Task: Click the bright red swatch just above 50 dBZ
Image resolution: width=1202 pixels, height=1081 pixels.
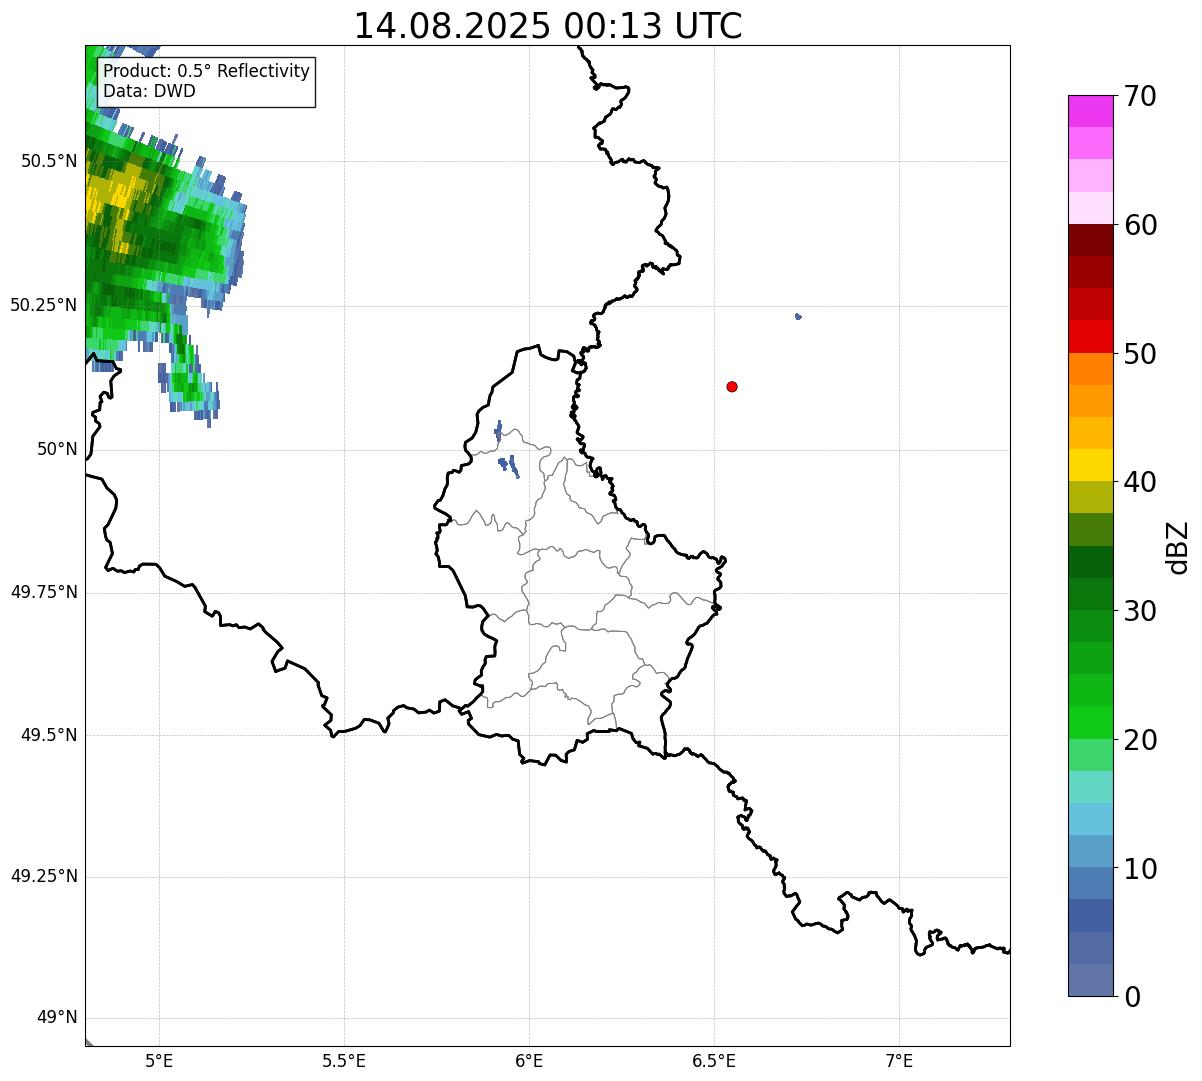Action: click(1090, 337)
